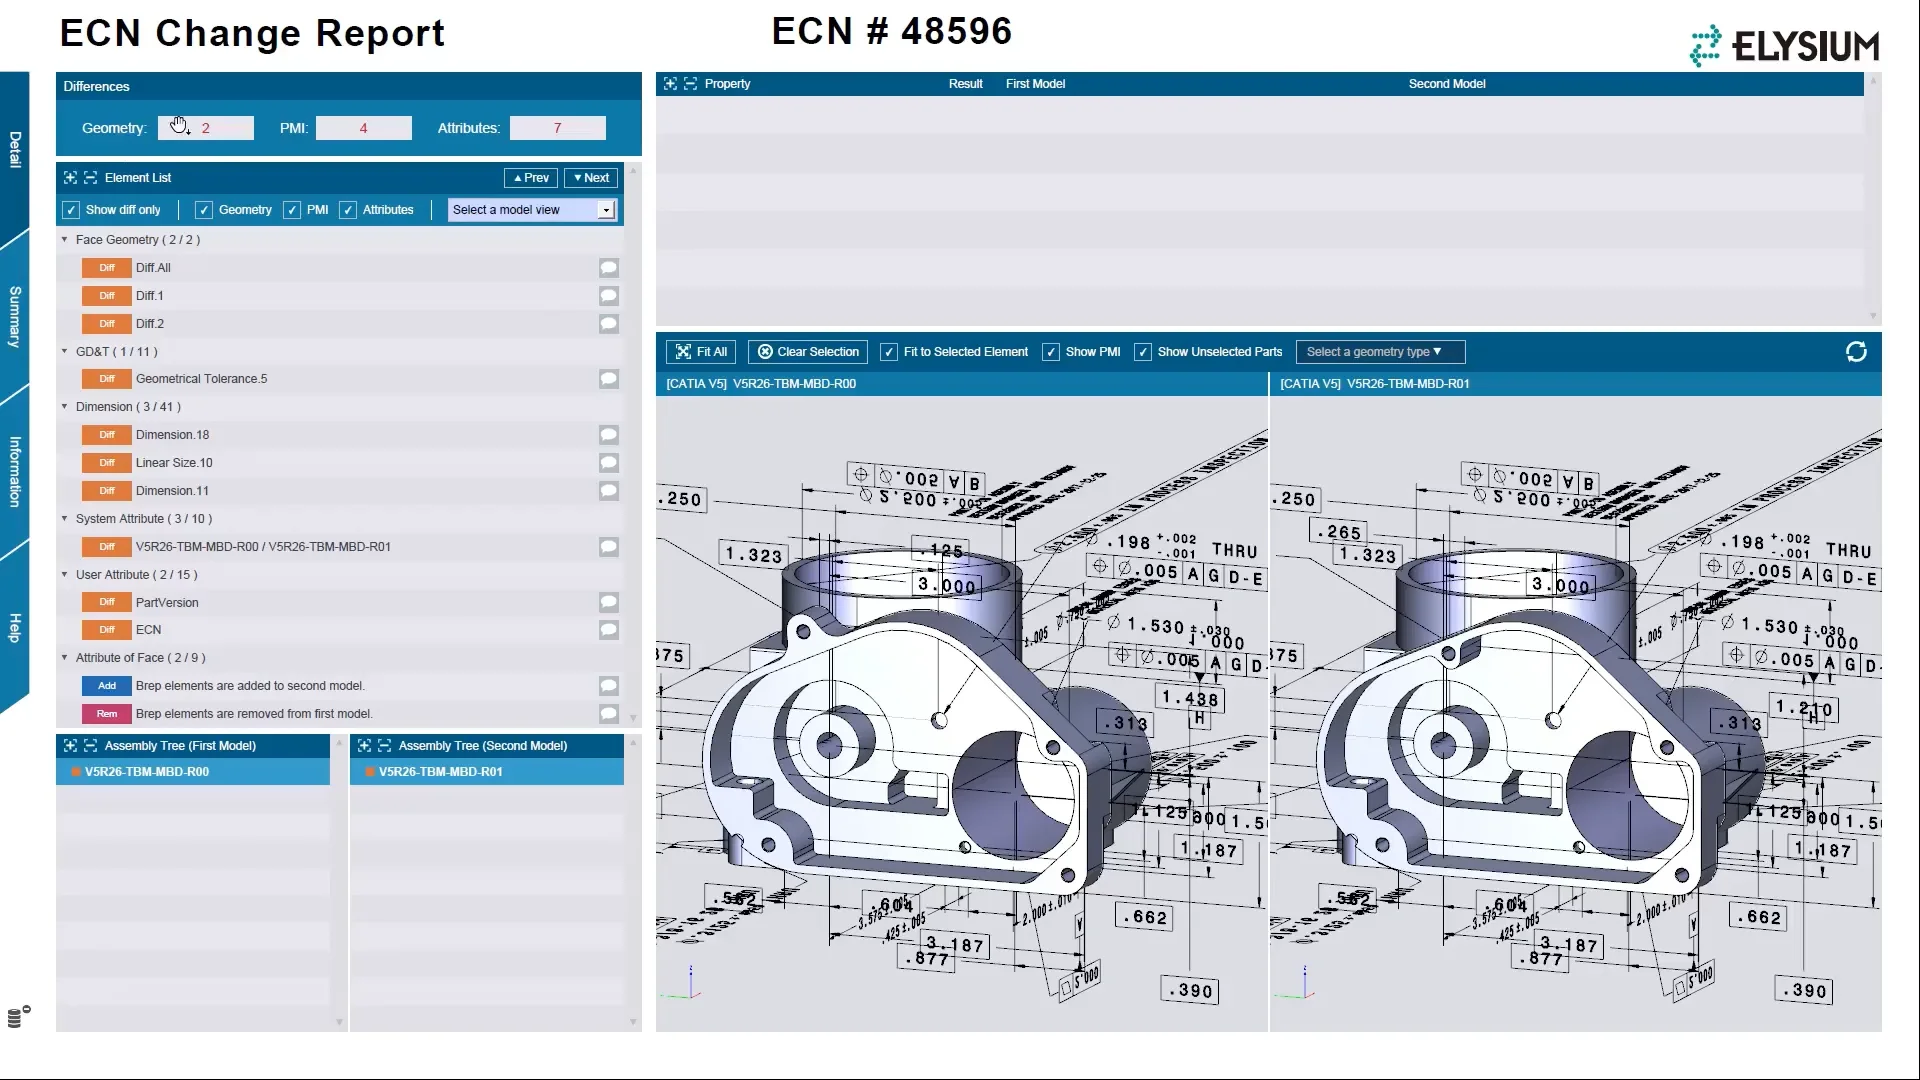This screenshot has width=1920, height=1080.
Task: Collapse the Face Geometry section
Action: [x=66, y=240]
